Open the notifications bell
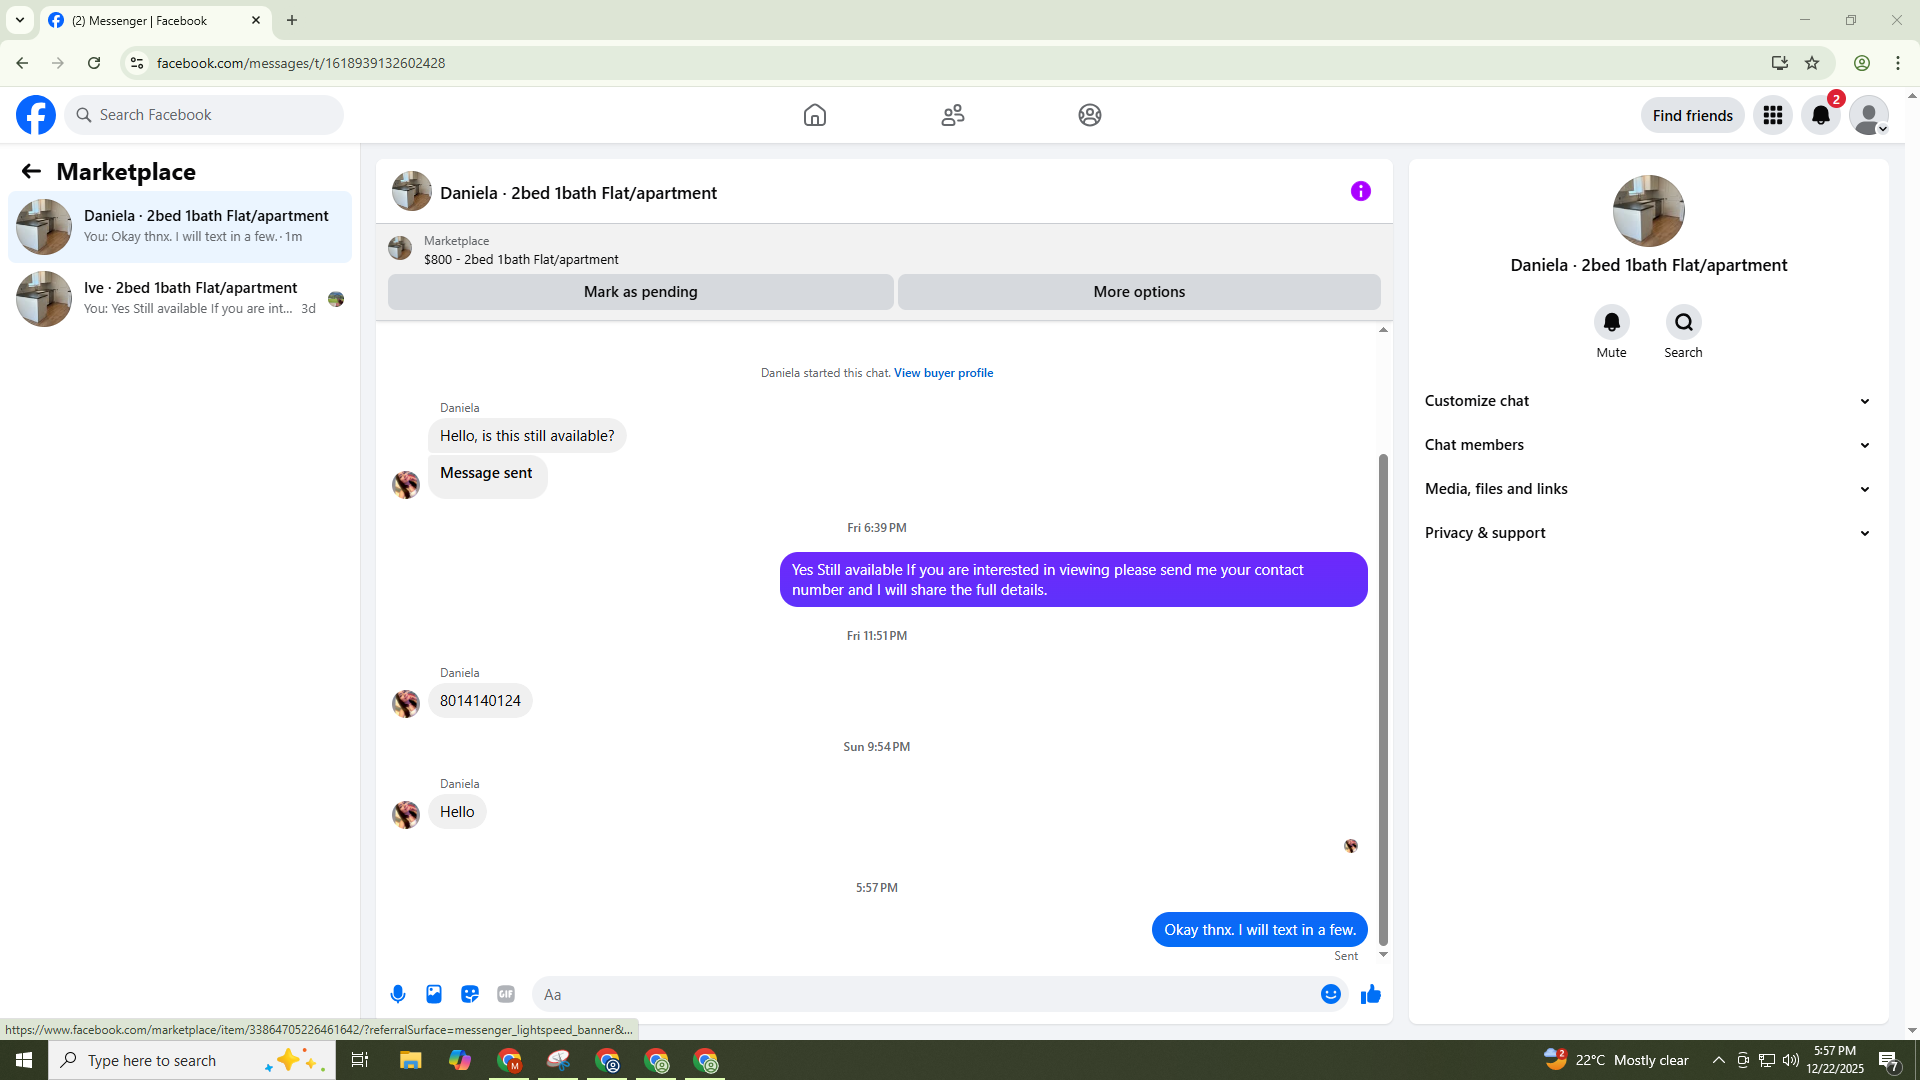The width and height of the screenshot is (1920, 1080). [1820, 115]
